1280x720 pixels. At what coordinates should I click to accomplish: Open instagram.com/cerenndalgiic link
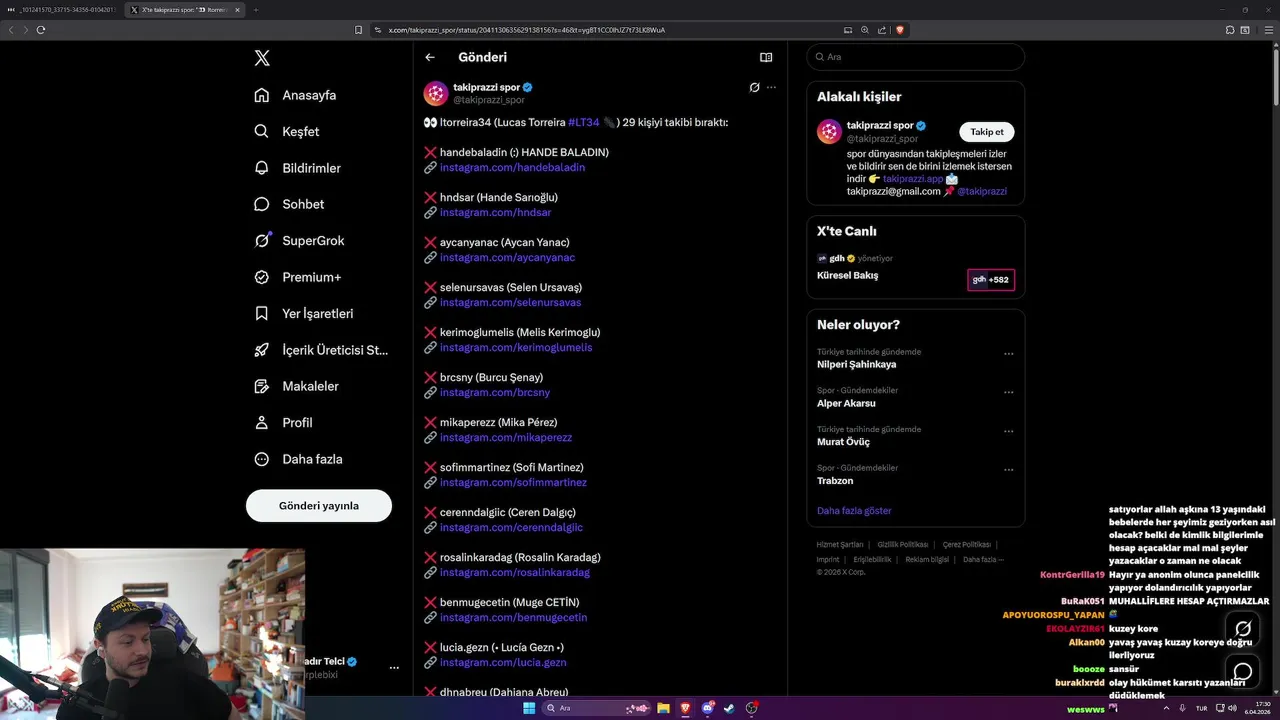[x=511, y=528]
